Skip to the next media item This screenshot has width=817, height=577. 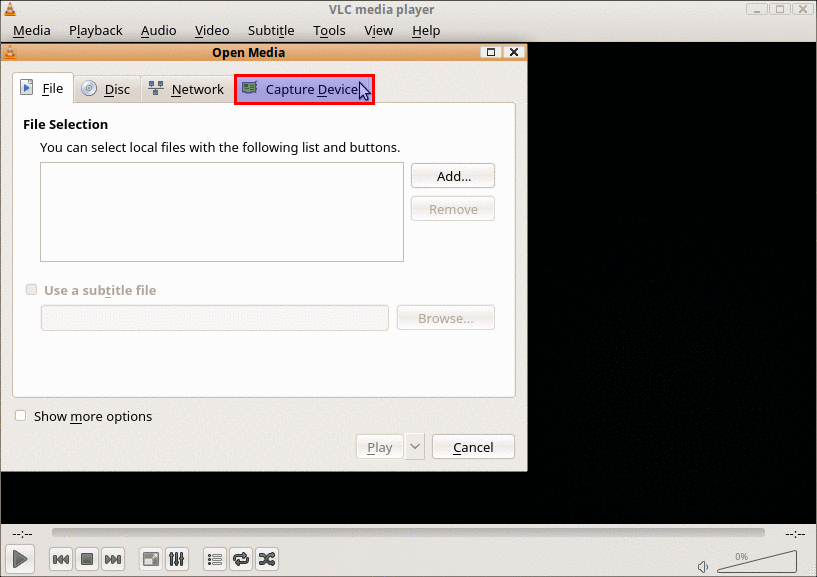click(113, 559)
